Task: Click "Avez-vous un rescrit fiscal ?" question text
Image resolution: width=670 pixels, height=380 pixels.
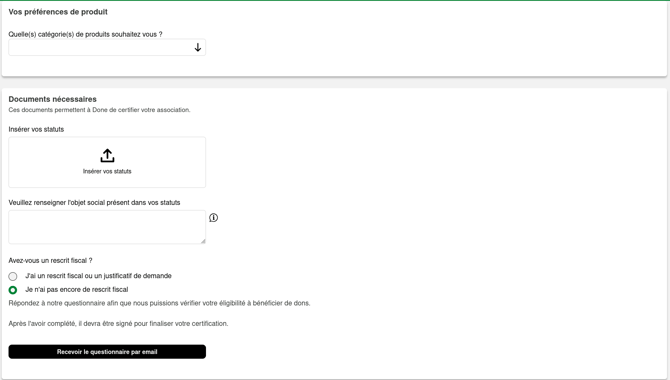Action: pos(50,261)
